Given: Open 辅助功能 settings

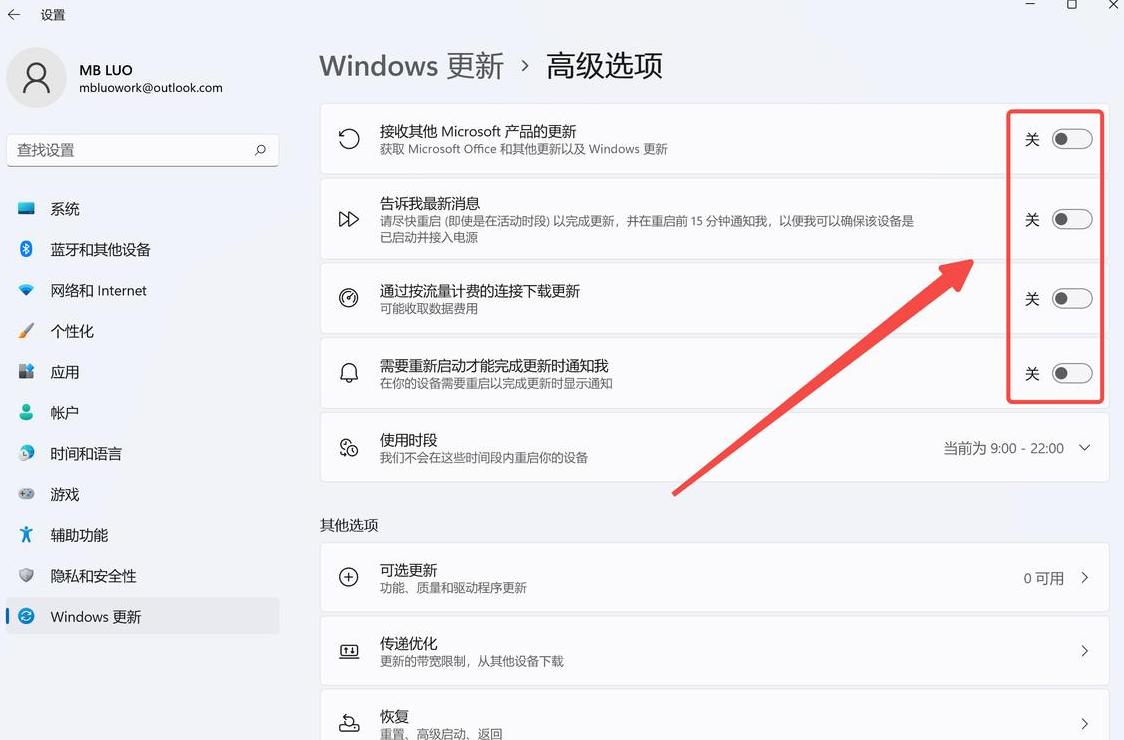Looking at the screenshot, I should 143,535.
